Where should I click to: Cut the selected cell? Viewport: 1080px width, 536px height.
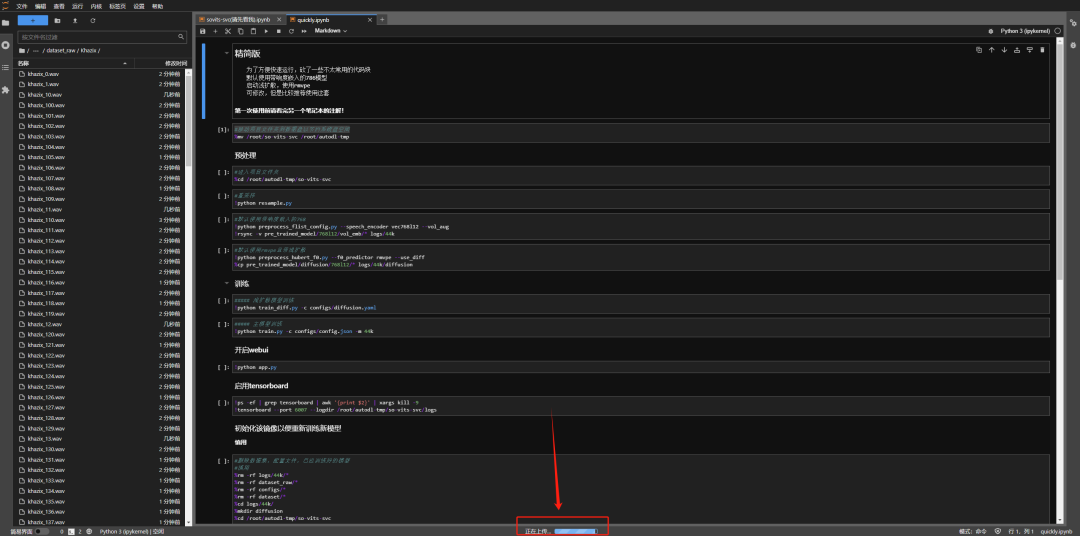tap(228, 31)
